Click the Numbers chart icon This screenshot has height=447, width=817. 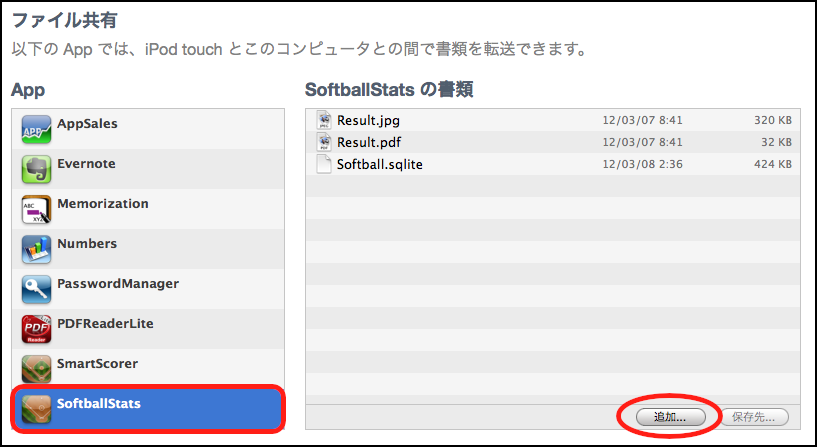[36, 249]
